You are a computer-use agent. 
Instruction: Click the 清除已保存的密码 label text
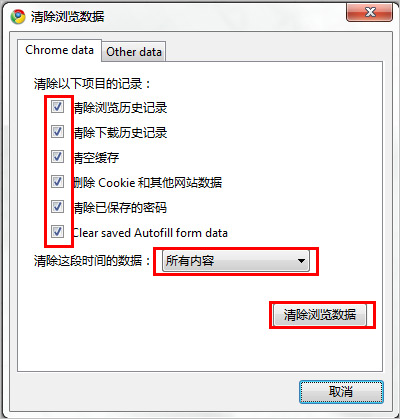(x=120, y=208)
